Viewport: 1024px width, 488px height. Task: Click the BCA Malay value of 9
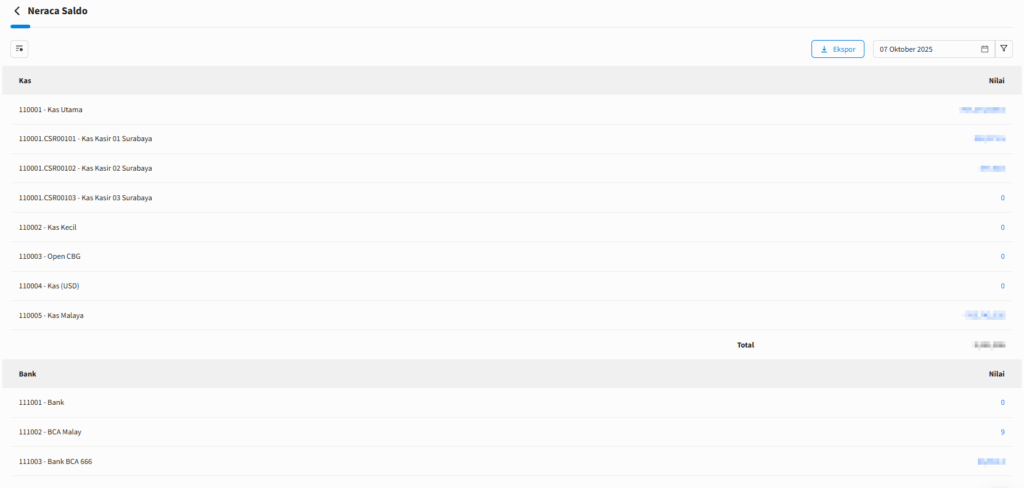pyautogui.click(x=1002, y=432)
